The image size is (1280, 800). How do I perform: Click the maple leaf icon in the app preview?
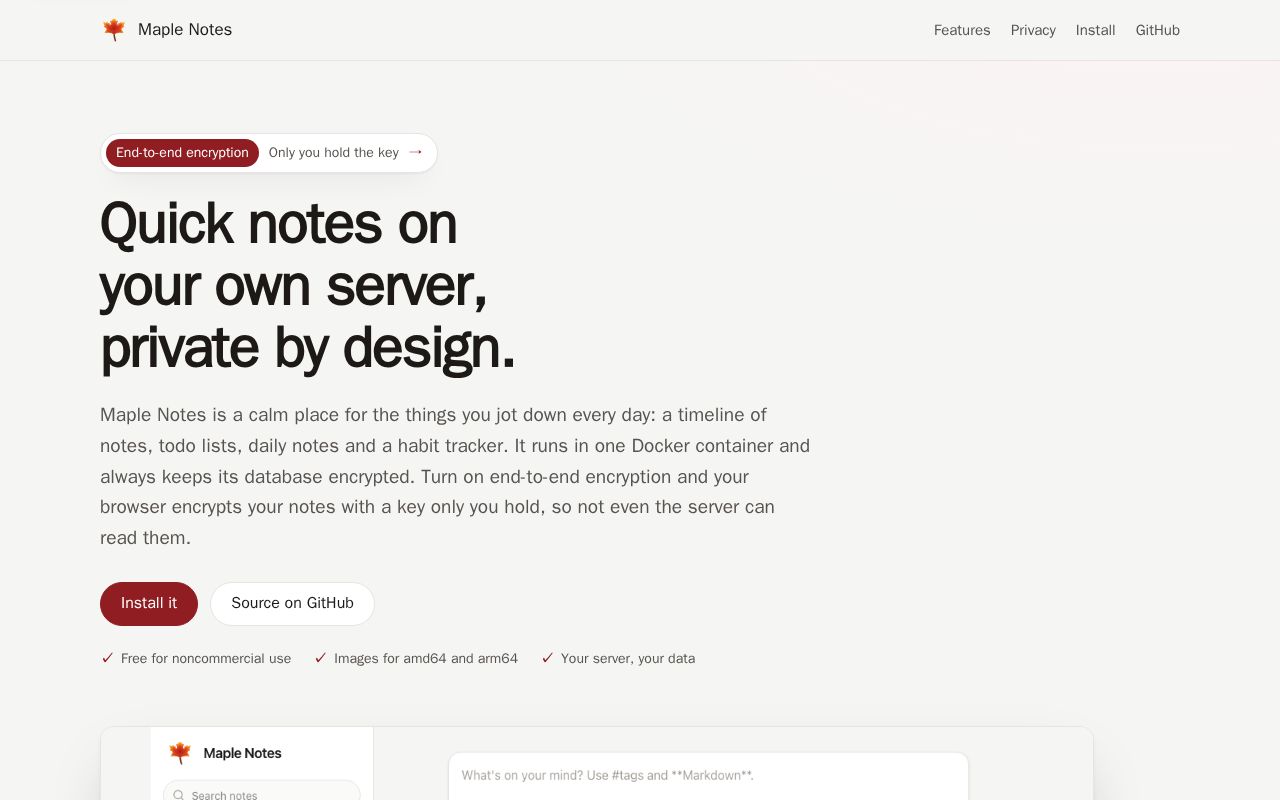[x=180, y=753]
